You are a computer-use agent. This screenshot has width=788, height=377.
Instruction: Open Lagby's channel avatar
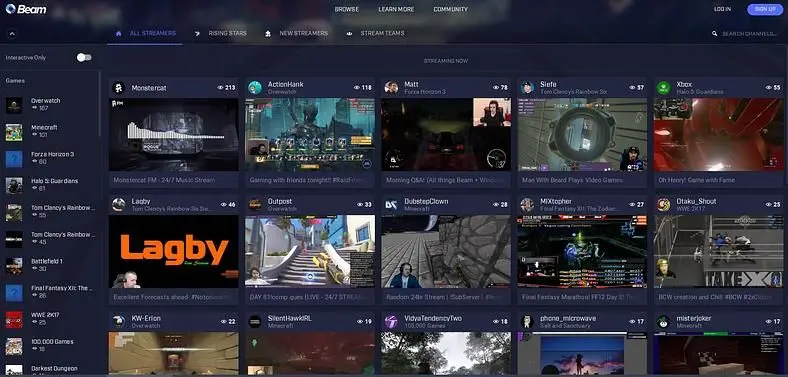tap(119, 205)
